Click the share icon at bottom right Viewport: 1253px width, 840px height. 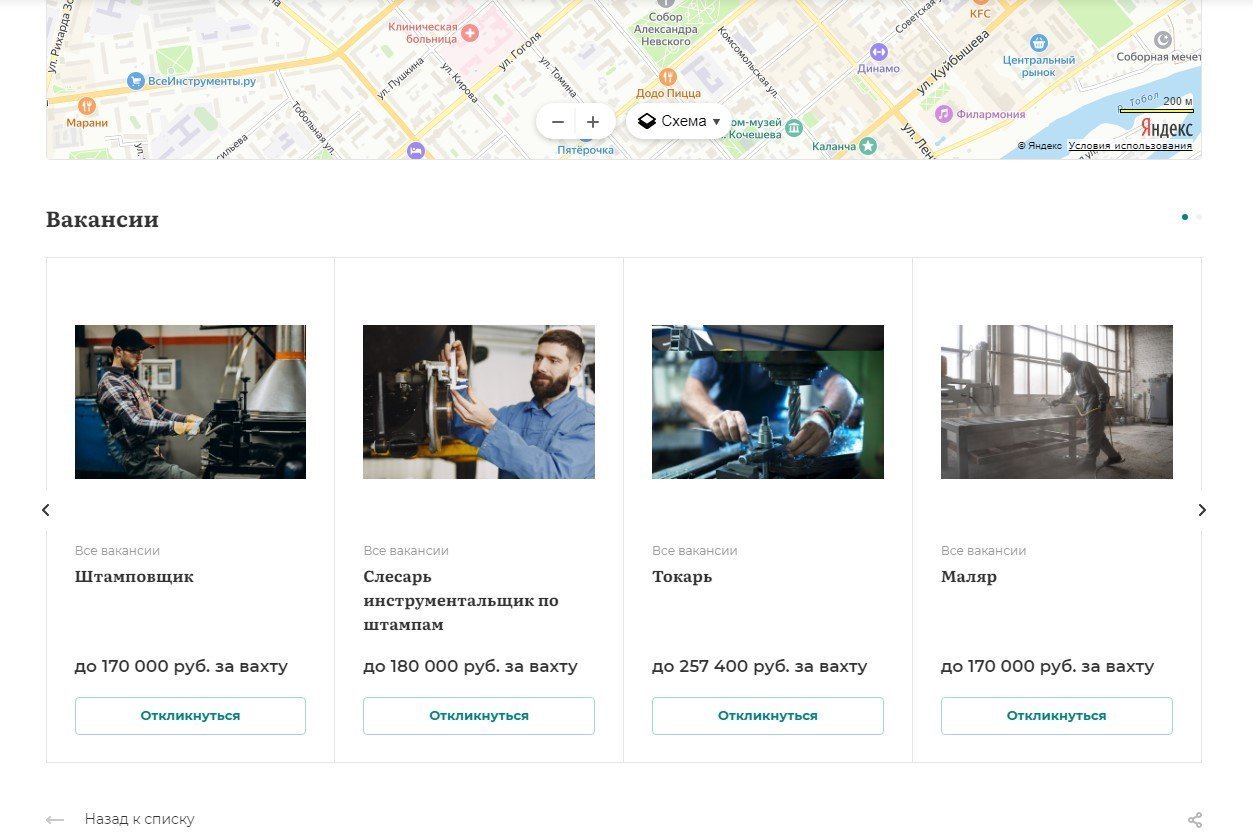(x=1194, y=820)
